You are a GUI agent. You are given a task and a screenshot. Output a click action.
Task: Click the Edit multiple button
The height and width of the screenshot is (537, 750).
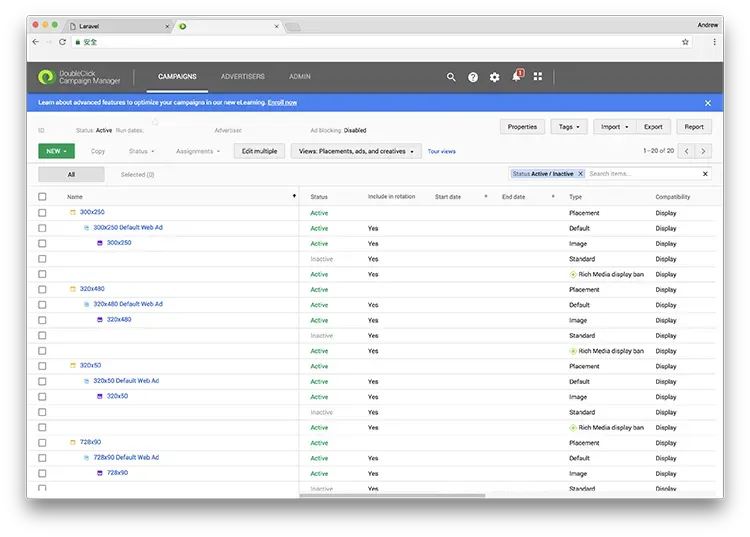(x=259, y=151)
